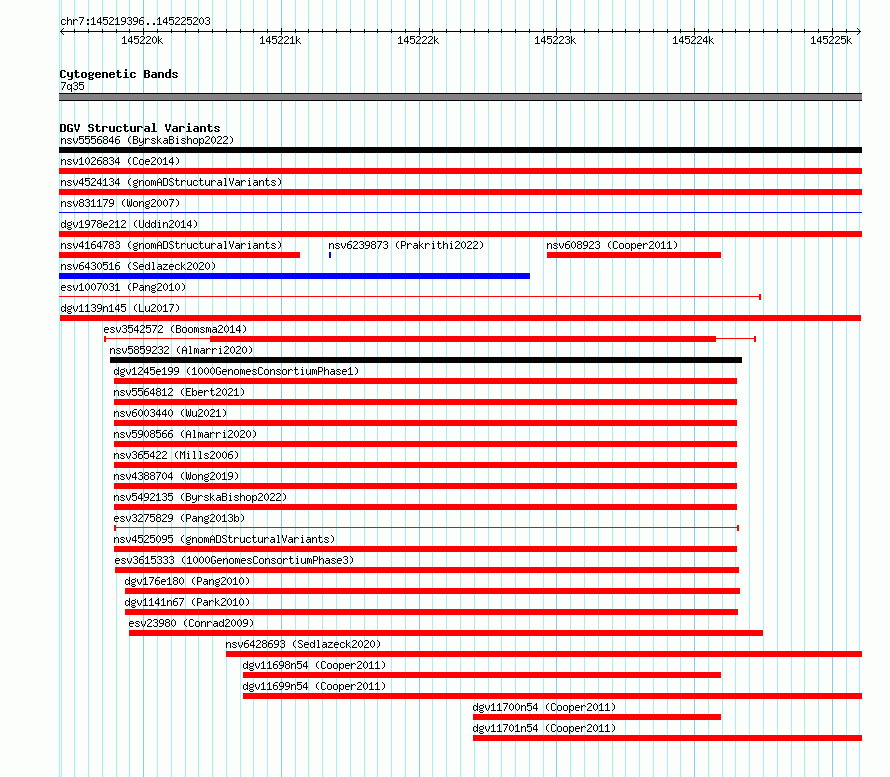Click dgv11700n54 (Cooper2011) label
This screenshot has width=890, height=777.
pos(544,707)
